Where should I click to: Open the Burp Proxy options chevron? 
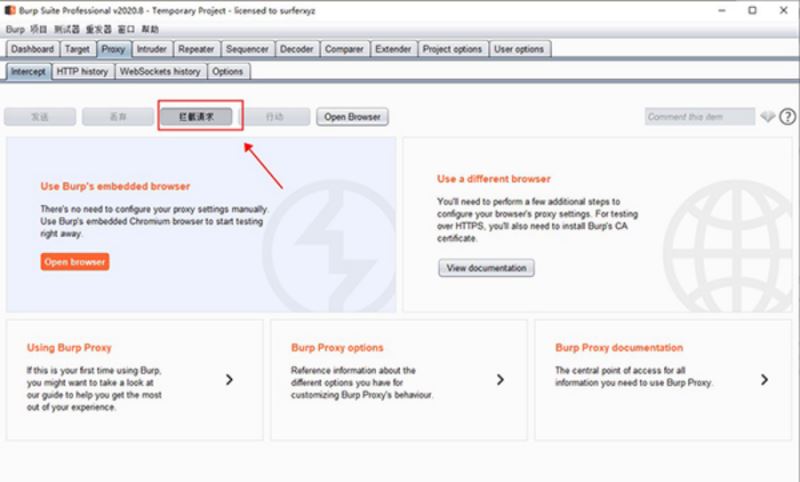point(500,379)
